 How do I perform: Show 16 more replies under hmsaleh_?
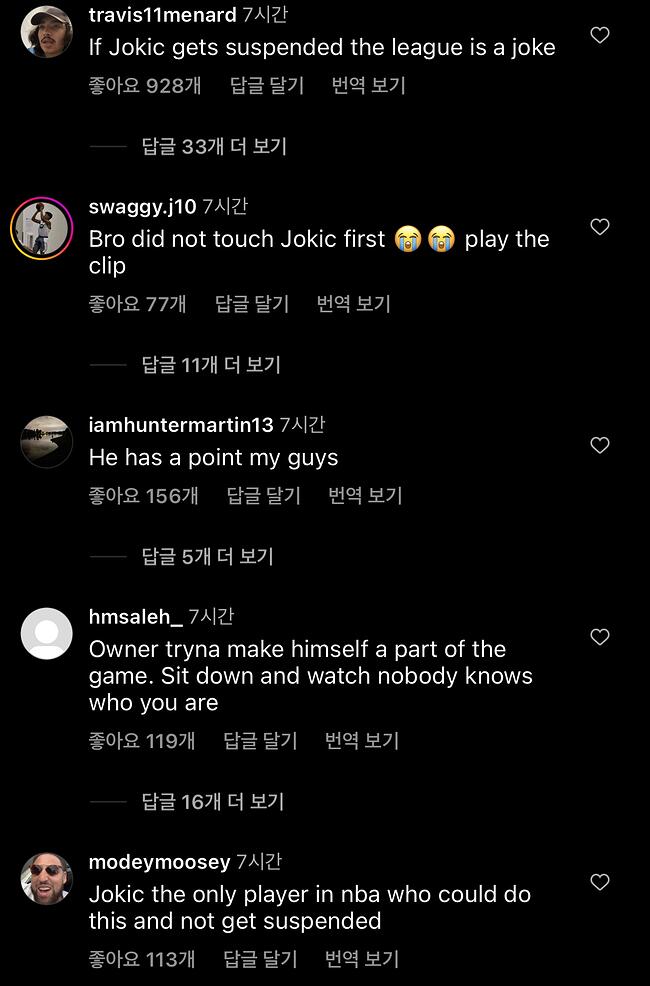tap(213, 801)
